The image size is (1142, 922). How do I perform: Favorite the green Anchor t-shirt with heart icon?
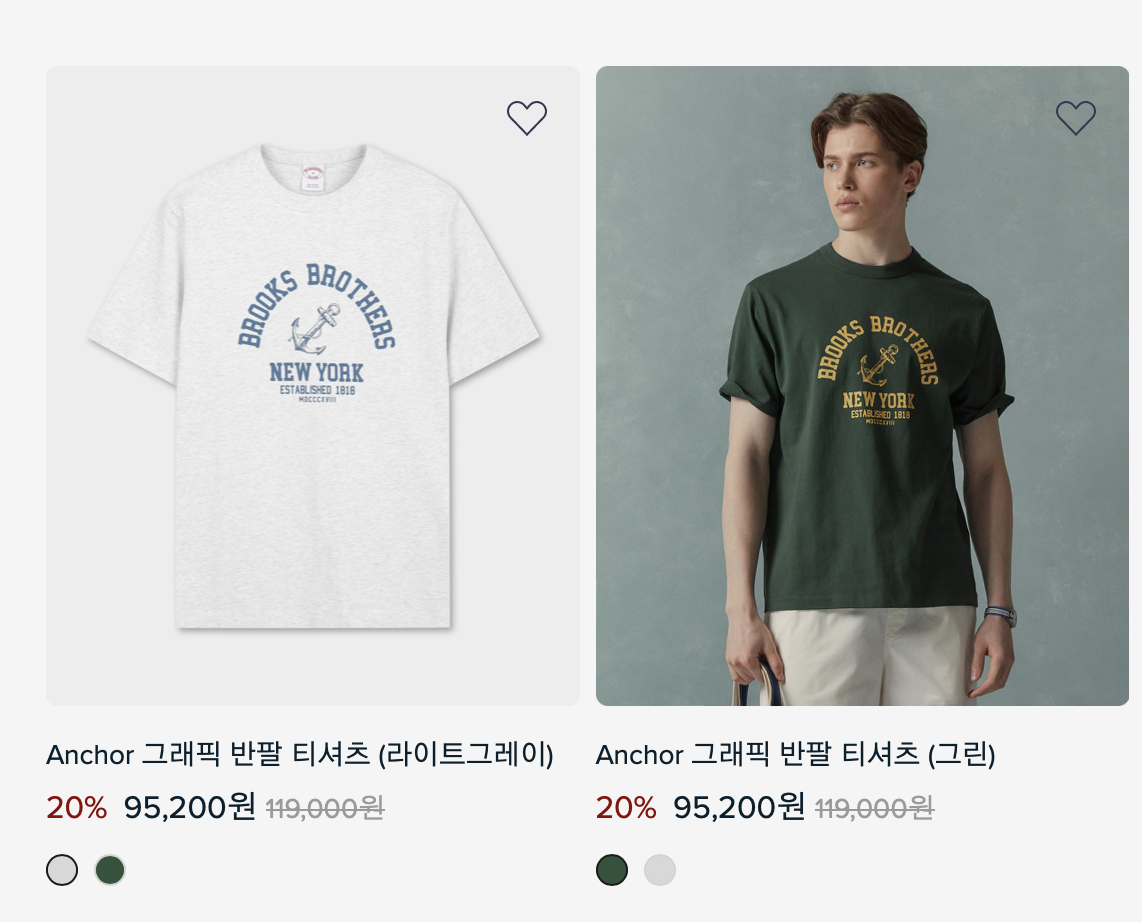click(x=1076, y=117)
